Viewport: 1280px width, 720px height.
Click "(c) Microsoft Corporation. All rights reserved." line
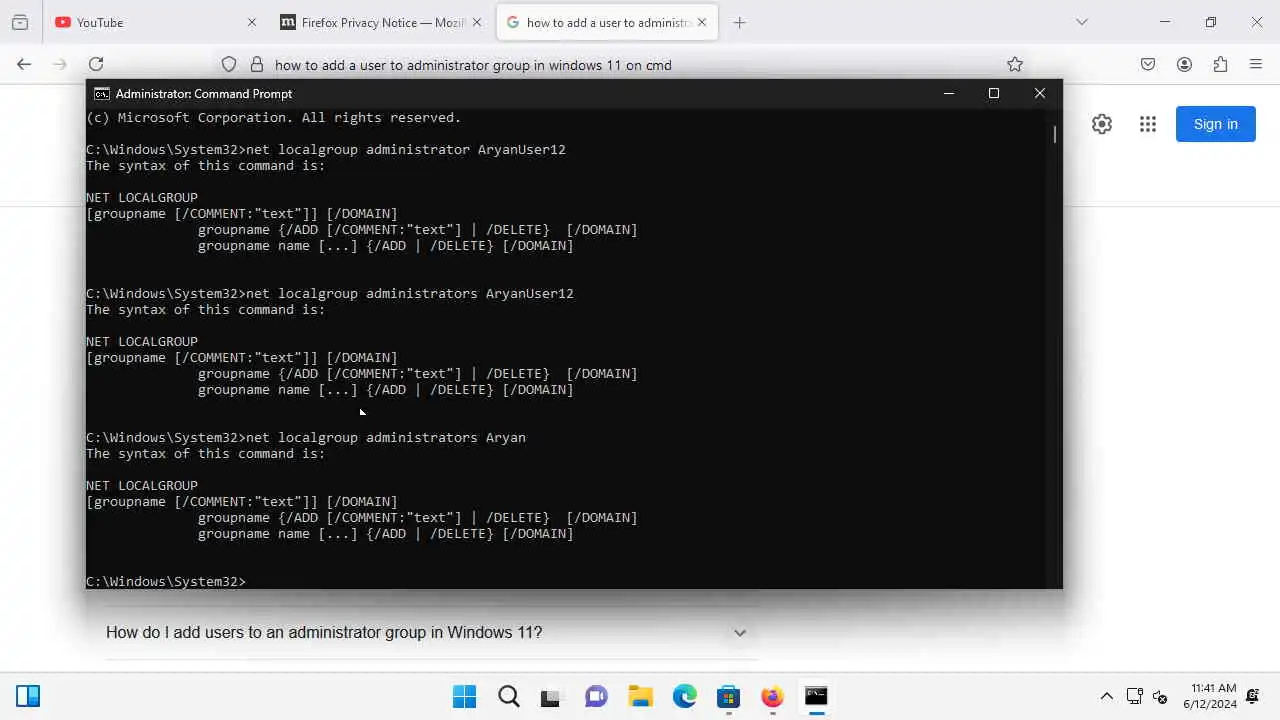[274, 117]
